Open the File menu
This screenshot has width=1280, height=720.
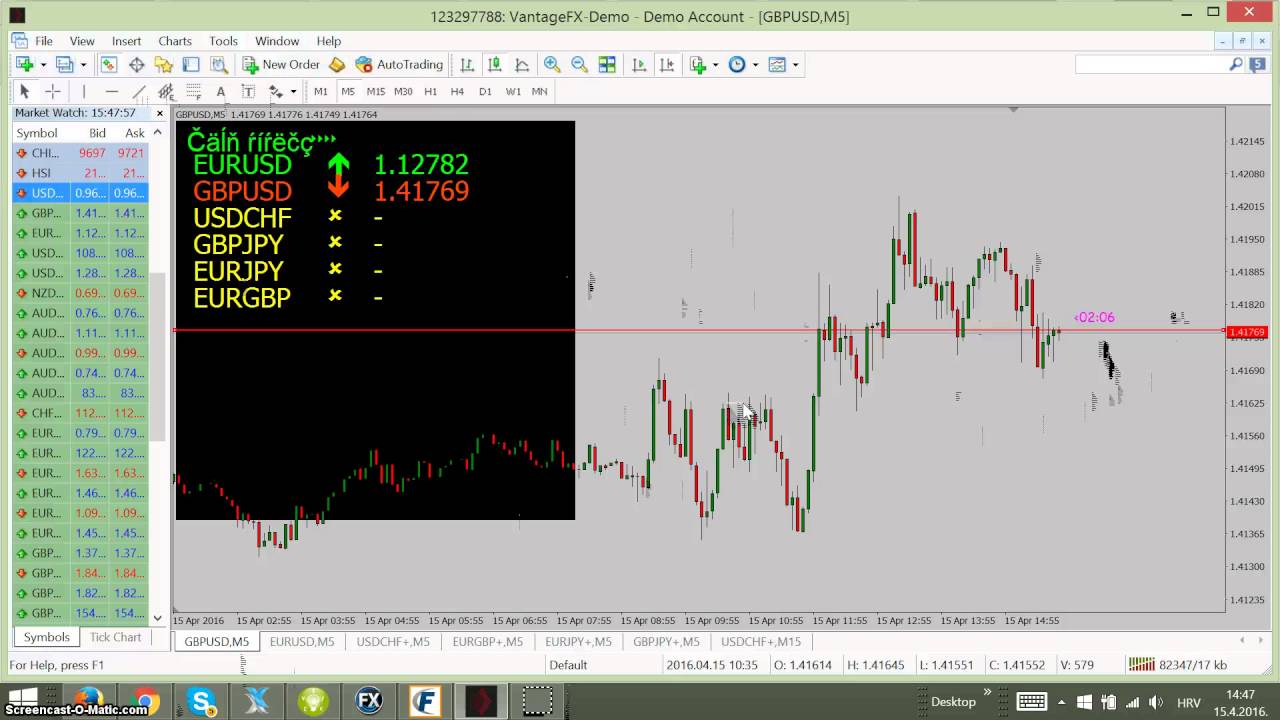pos(44,41)
